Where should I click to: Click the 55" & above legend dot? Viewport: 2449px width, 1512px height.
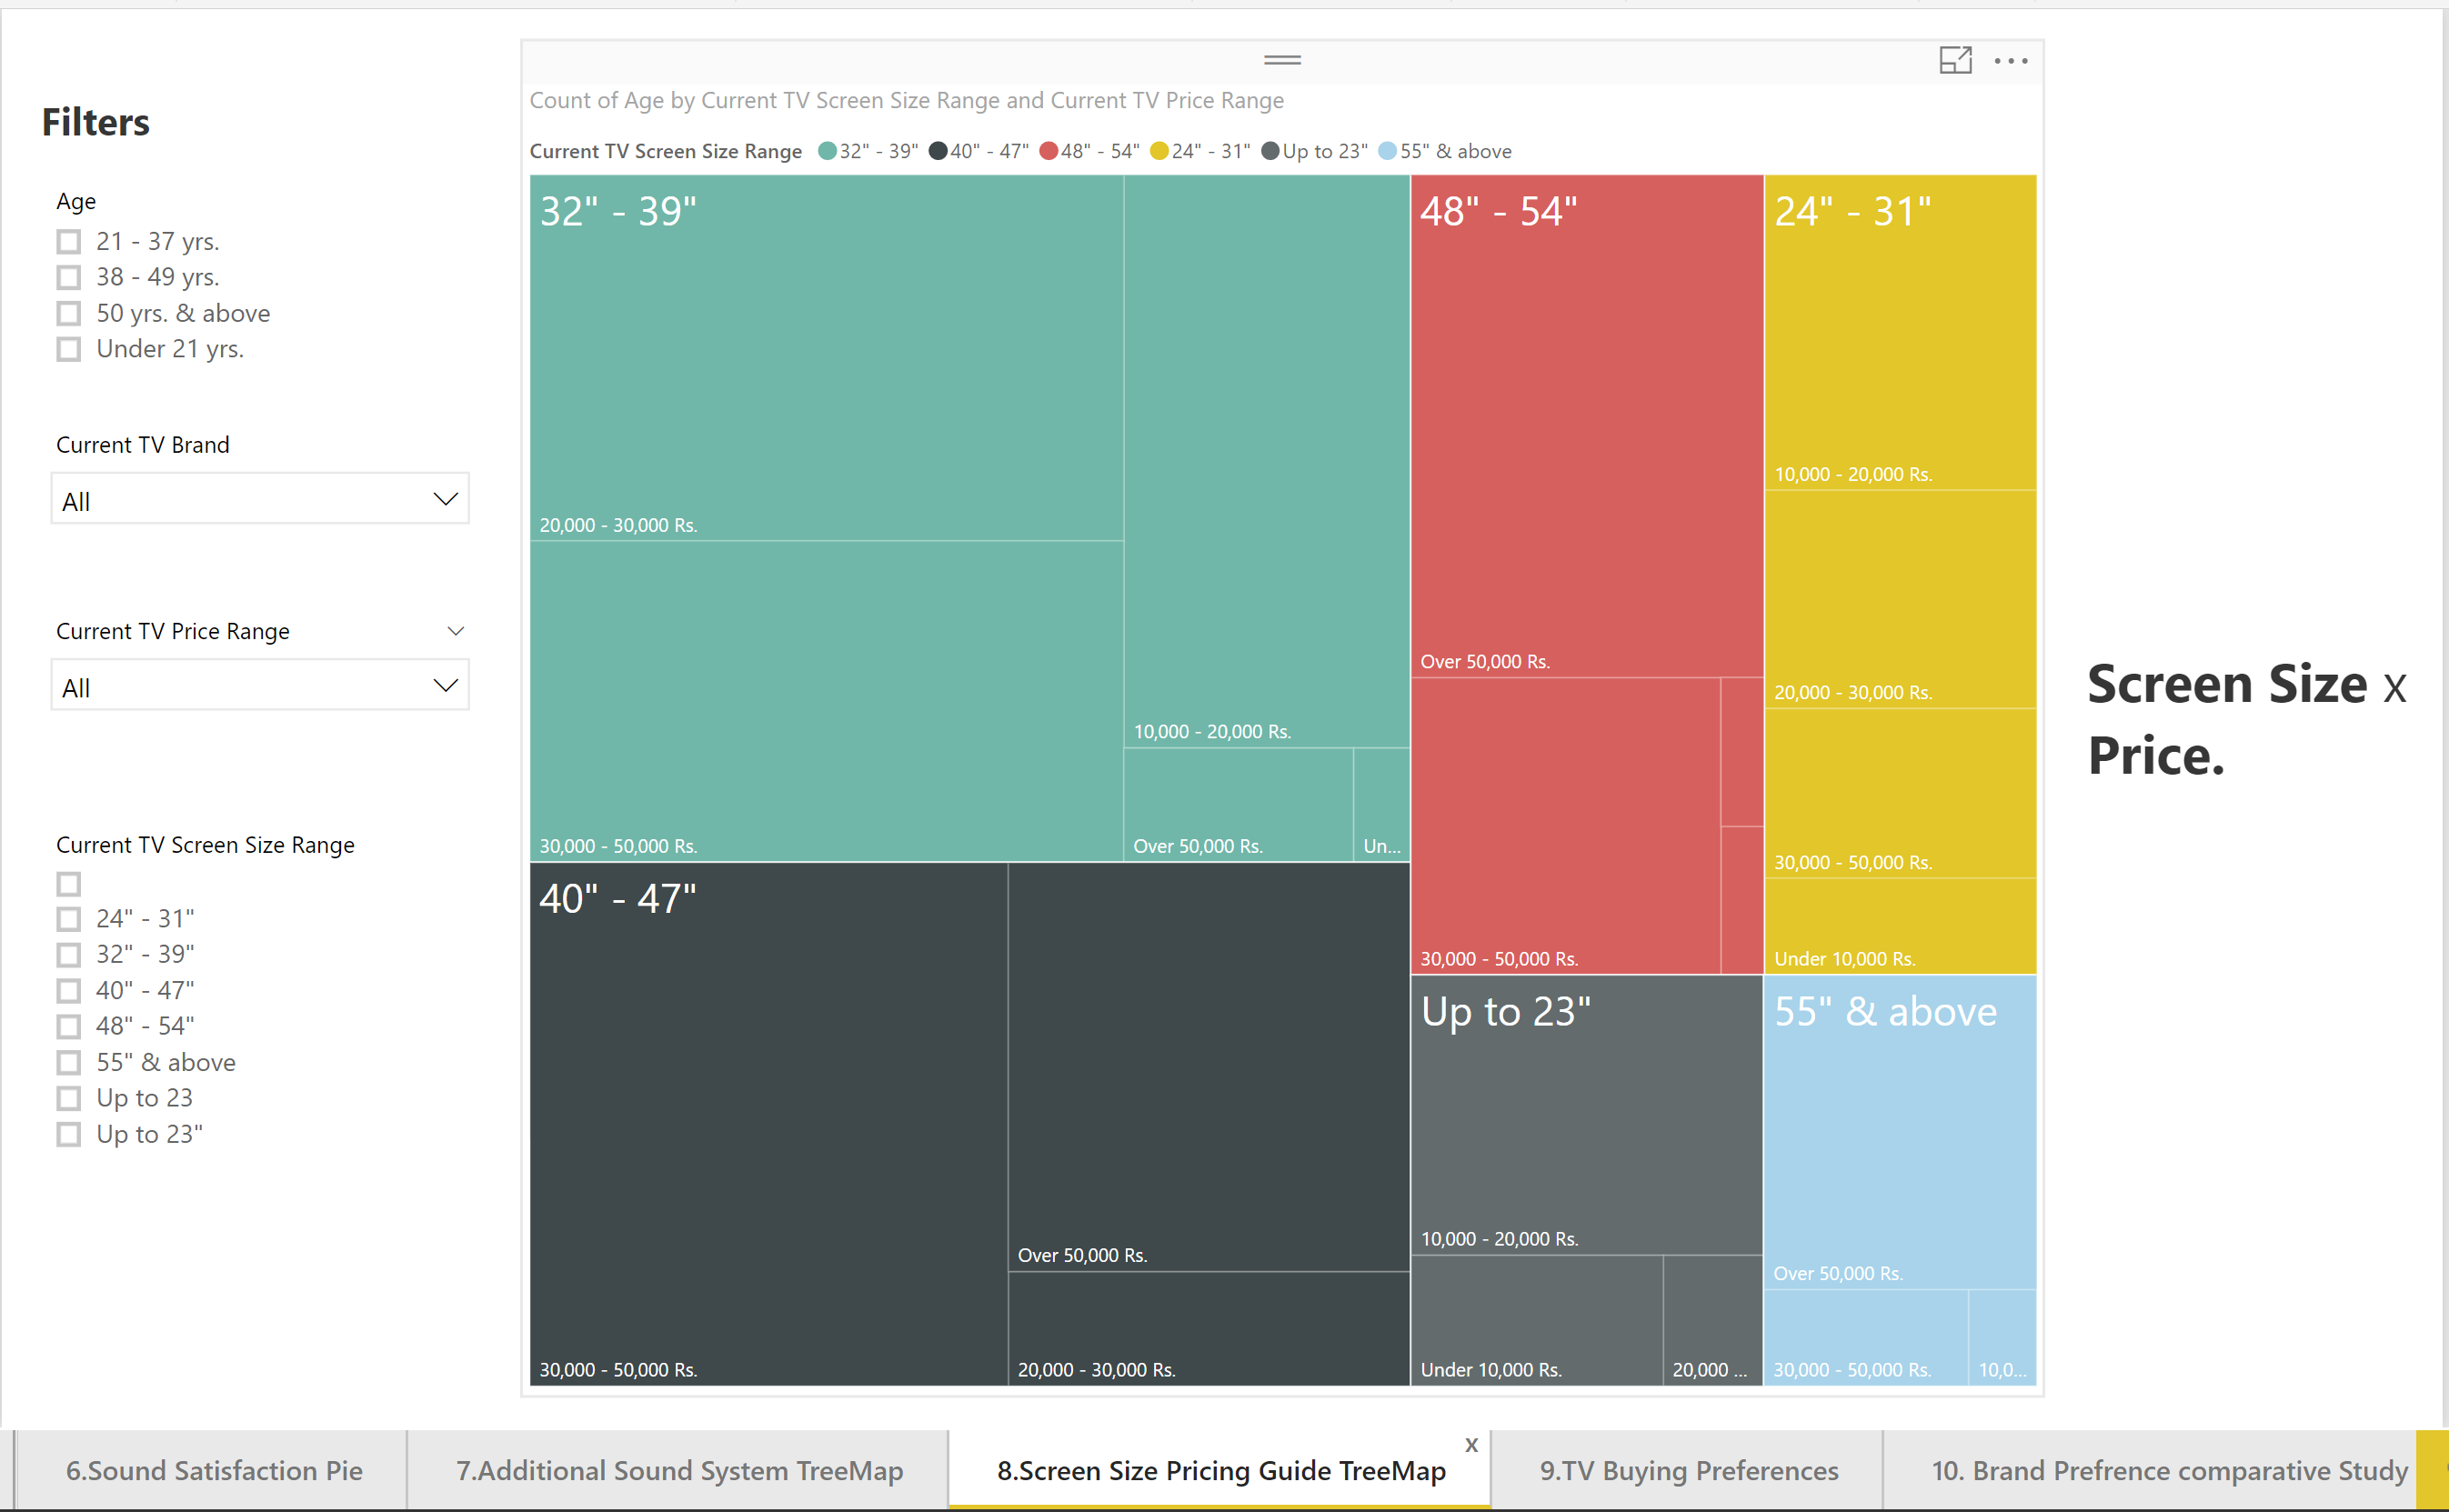pos(1387,151)
